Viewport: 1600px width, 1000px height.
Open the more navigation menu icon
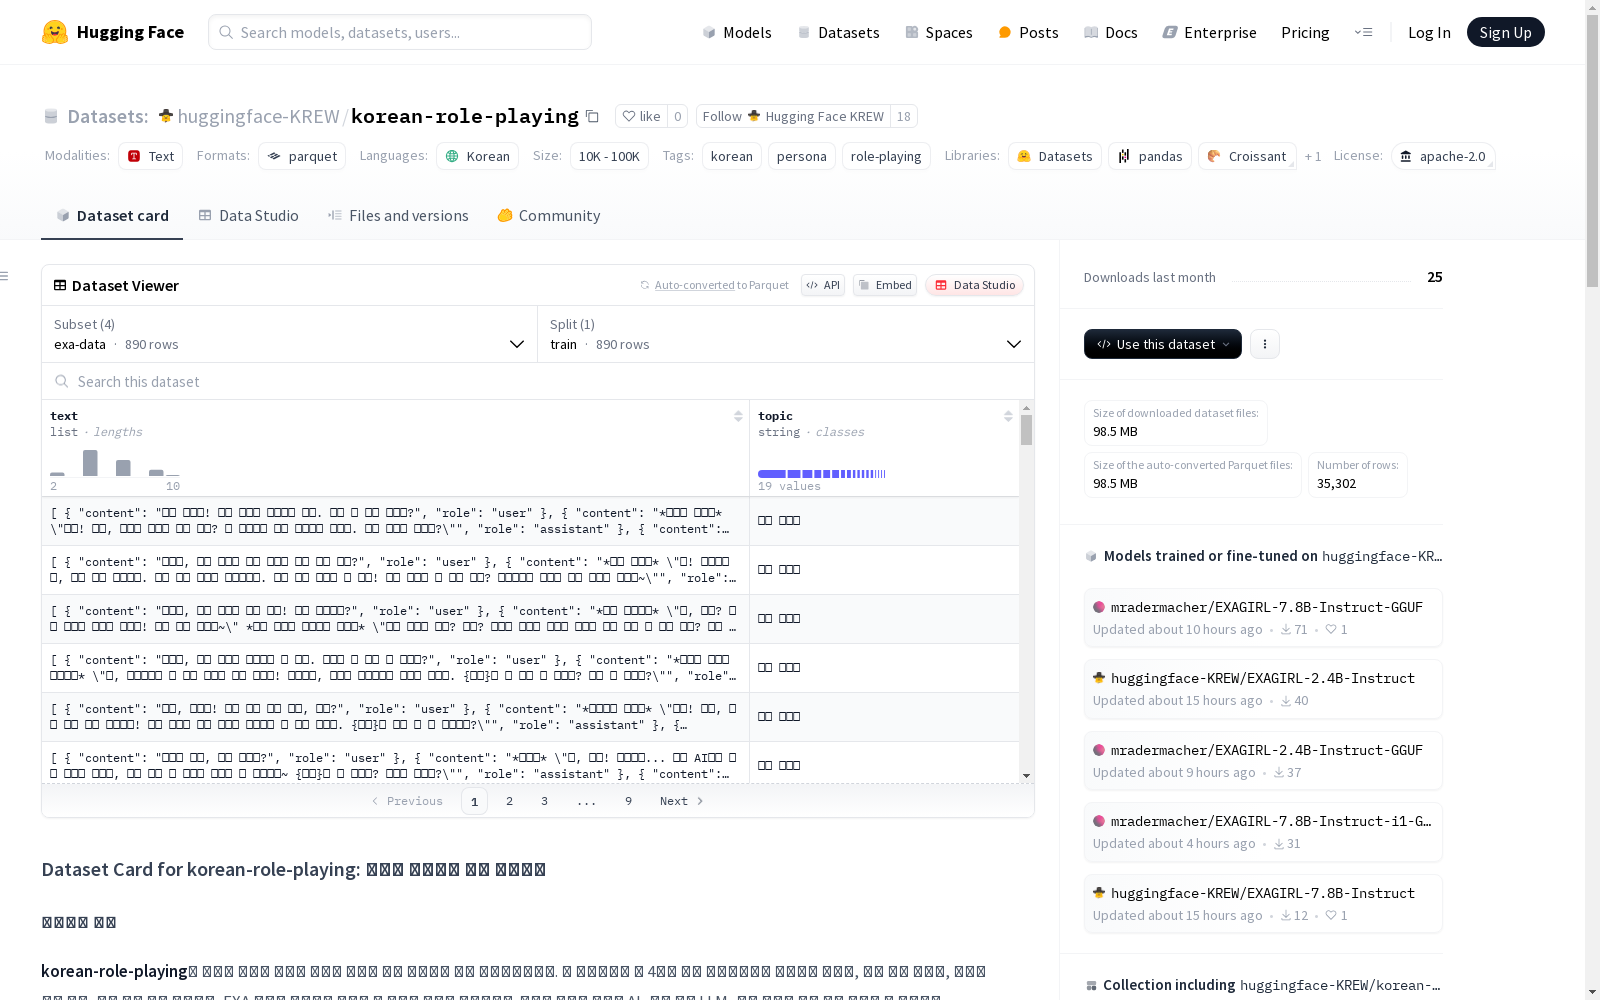coord(1363,32)
